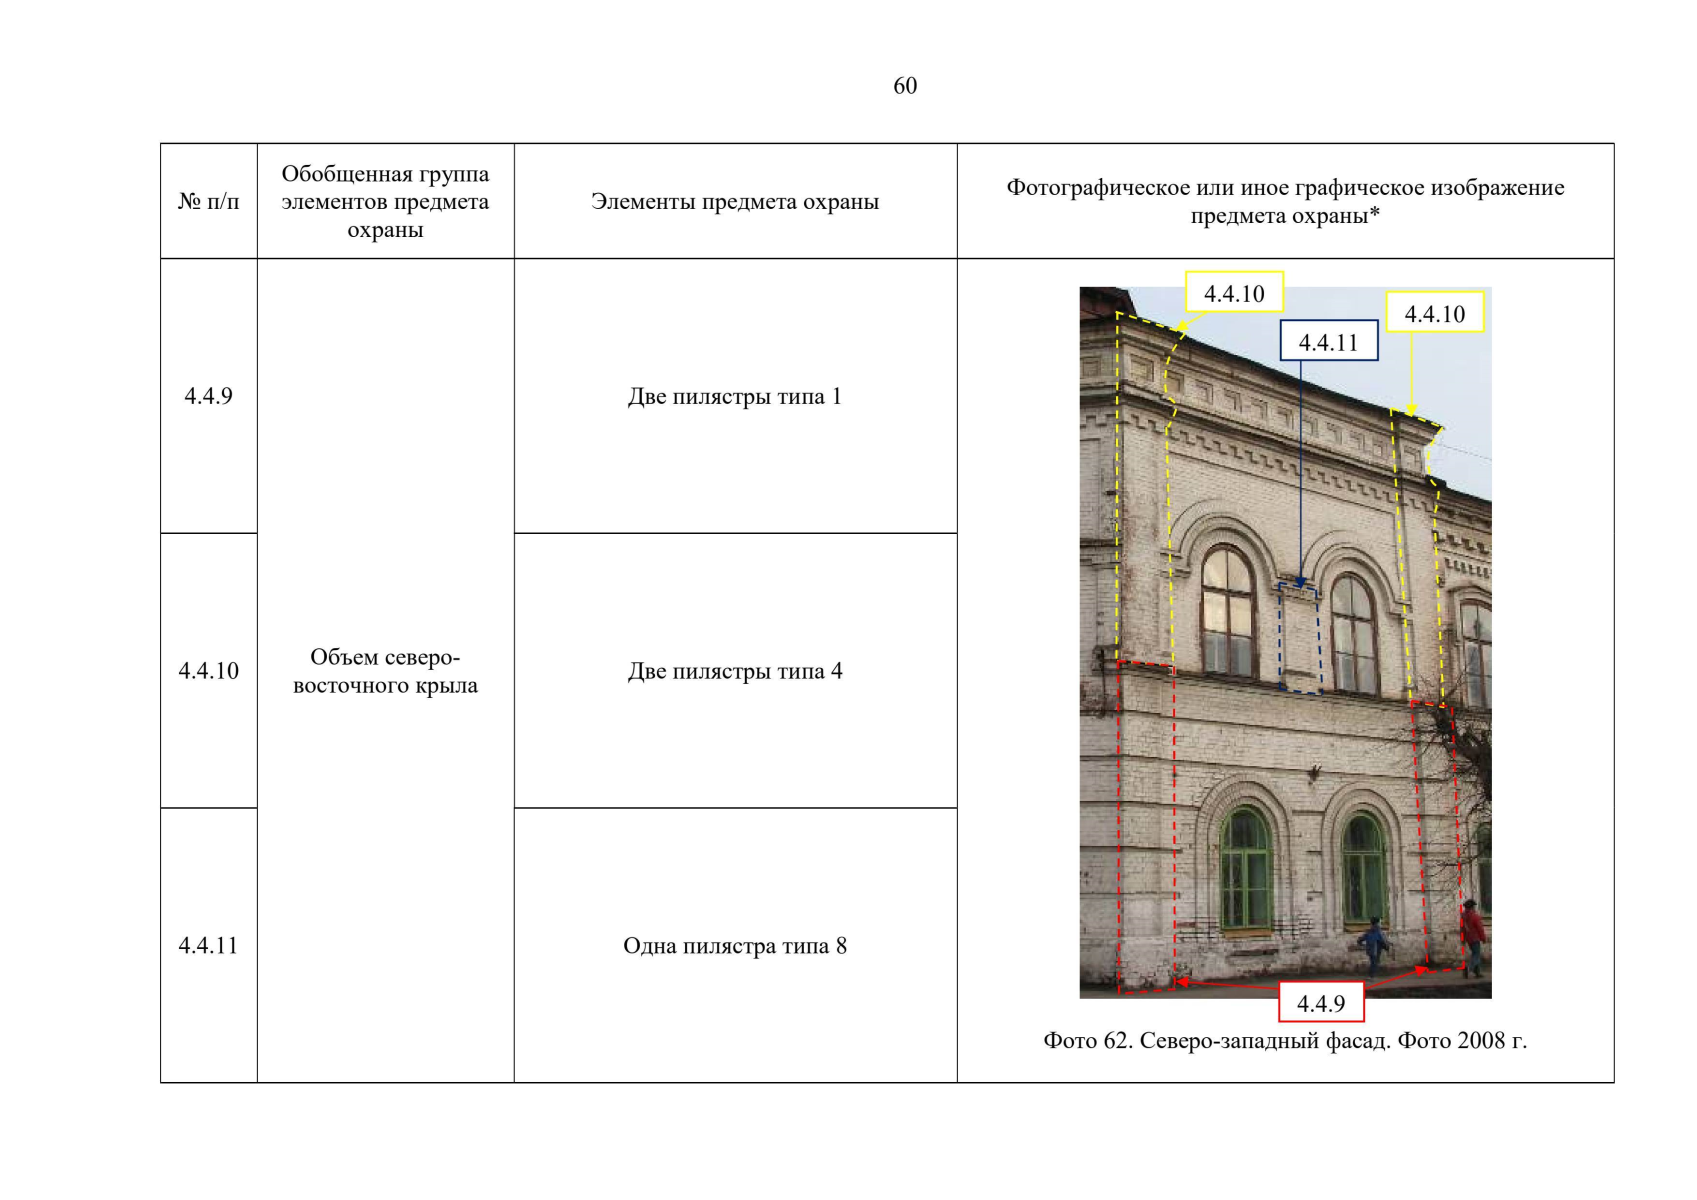Click the page number 60
This screenshot has width=1697, height=1200.
pyautogui.click(x=904, y=86)
